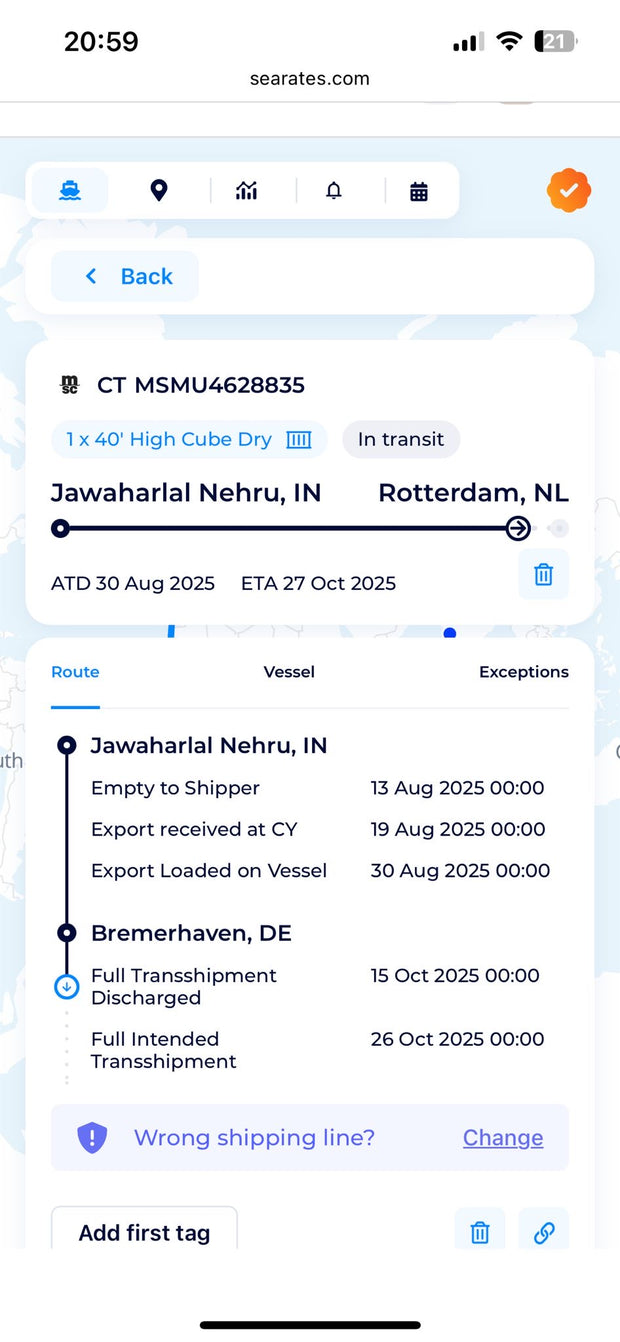620x1342 pixels.
Task: Click the copy link icon at bottom
Action: point(544,1232)
